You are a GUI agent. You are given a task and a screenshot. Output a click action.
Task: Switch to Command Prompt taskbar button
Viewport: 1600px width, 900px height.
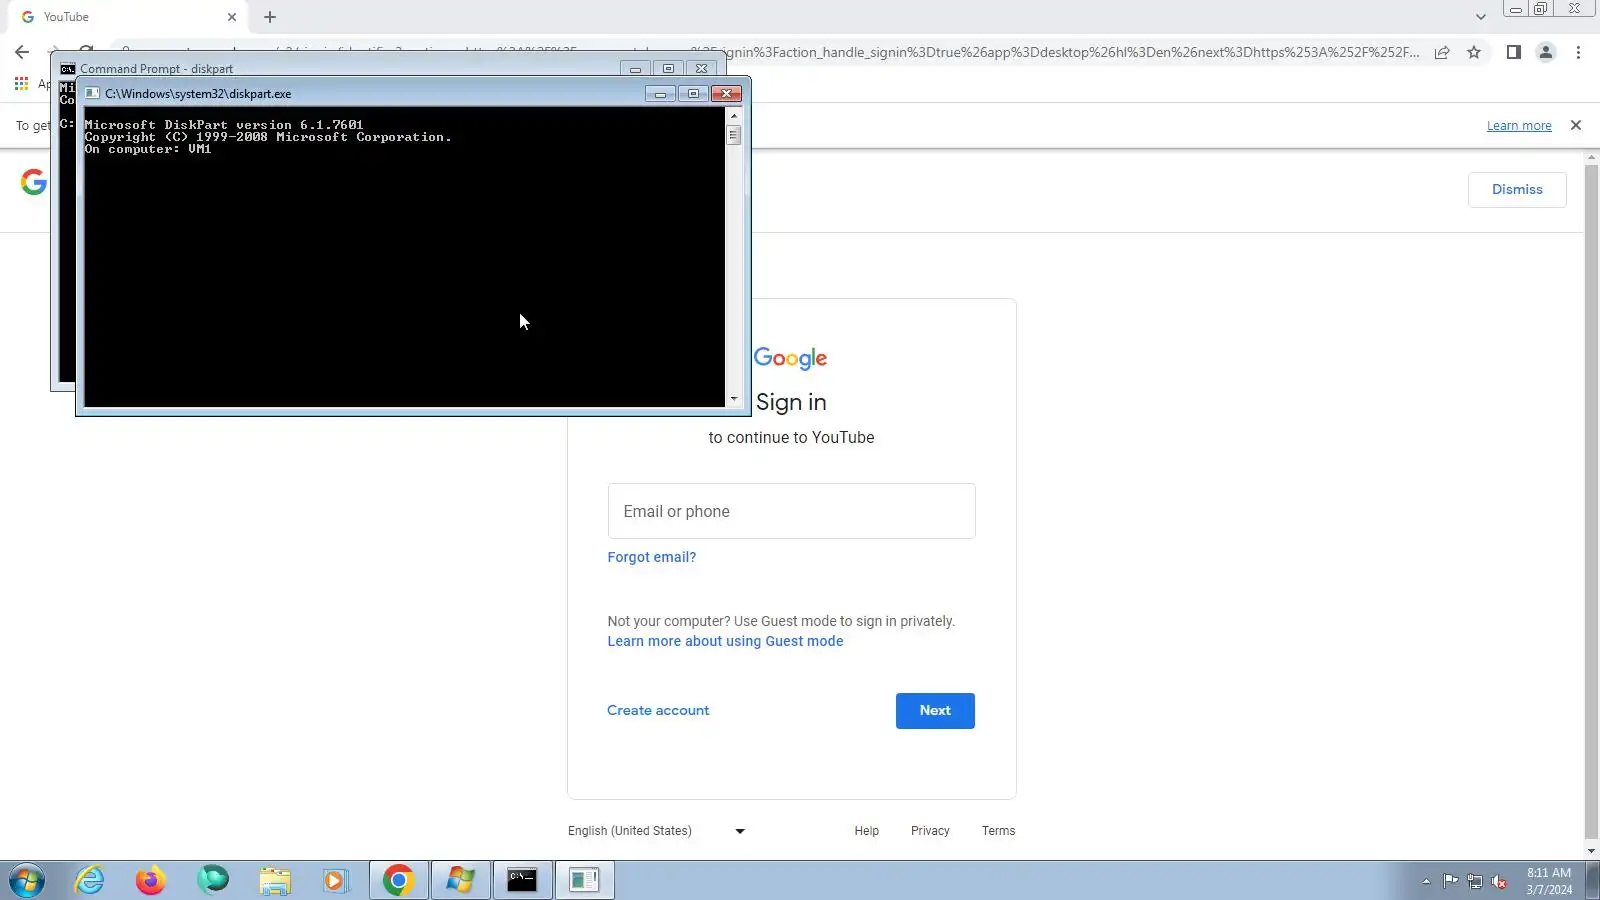click(522, 880)
